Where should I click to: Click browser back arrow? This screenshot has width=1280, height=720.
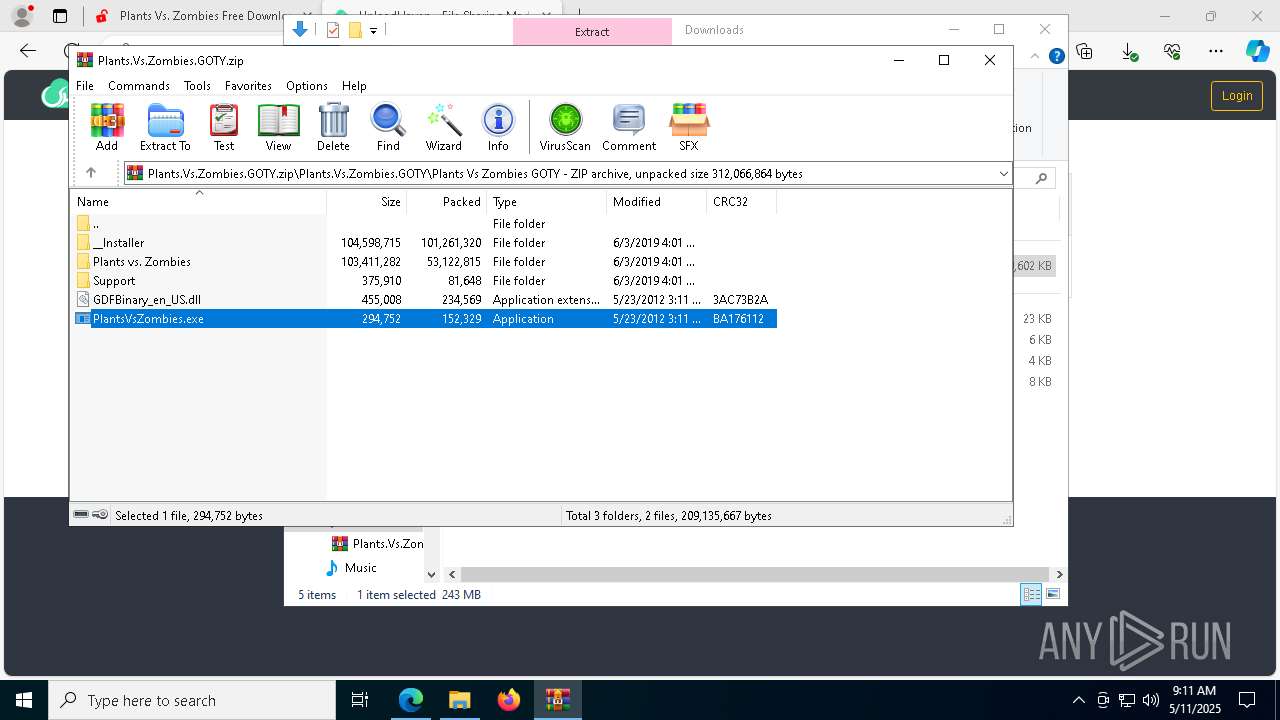point(28,51)
